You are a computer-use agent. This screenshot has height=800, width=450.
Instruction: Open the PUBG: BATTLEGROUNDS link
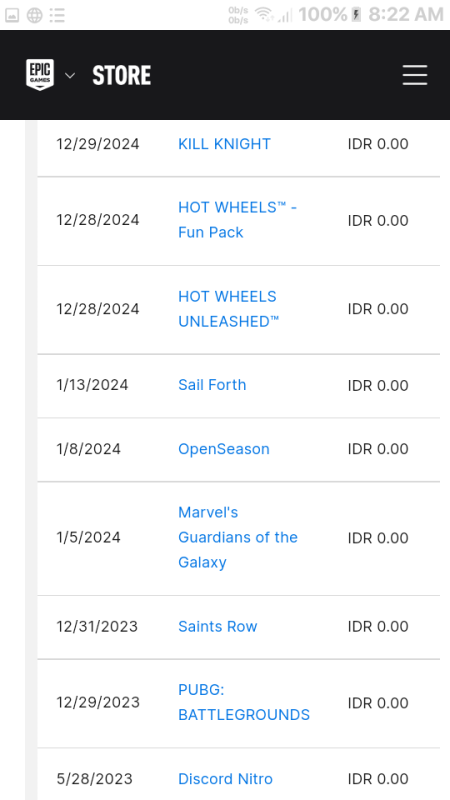(x=244, y=702)
